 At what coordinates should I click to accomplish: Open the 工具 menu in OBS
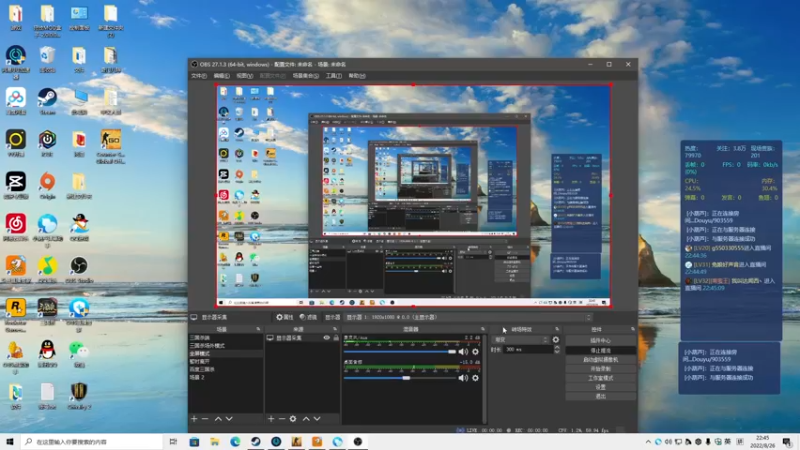(334, 76)
